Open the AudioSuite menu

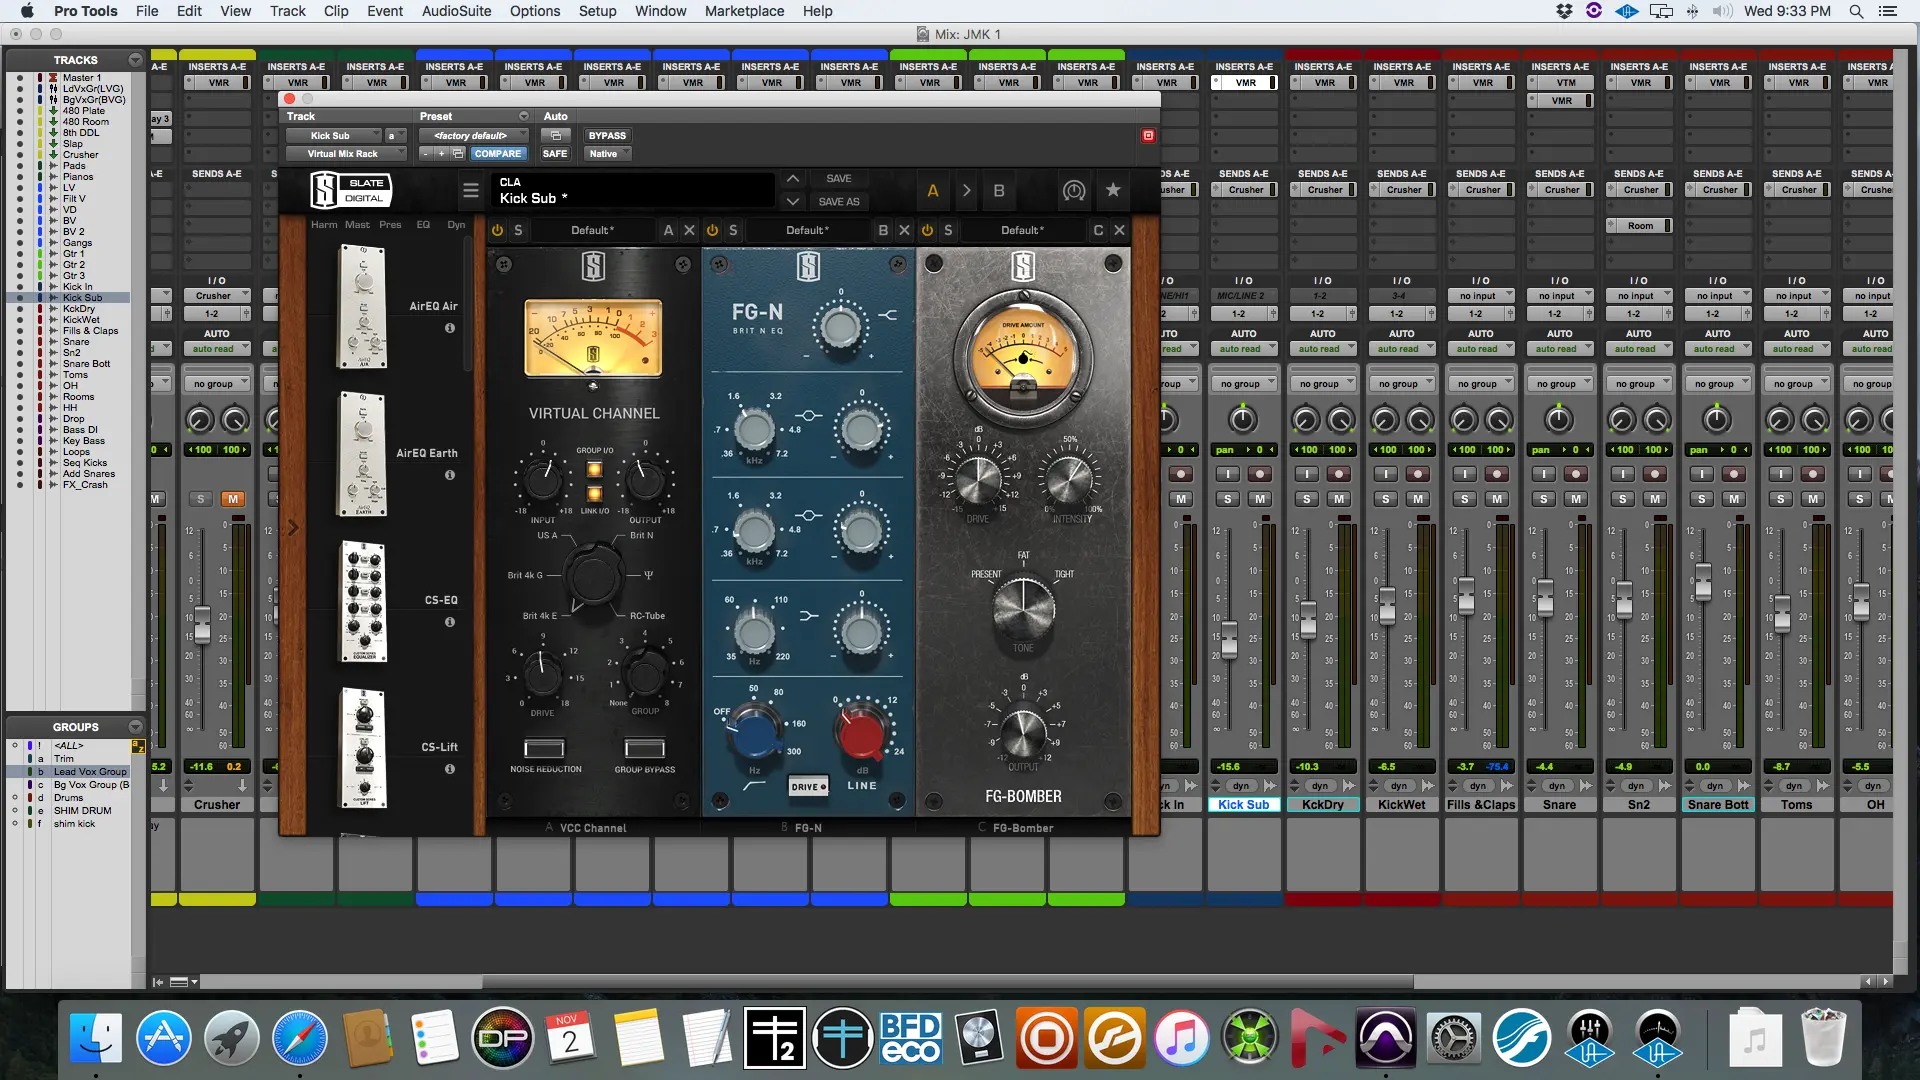pyautogui.click(x=456, y=11)
